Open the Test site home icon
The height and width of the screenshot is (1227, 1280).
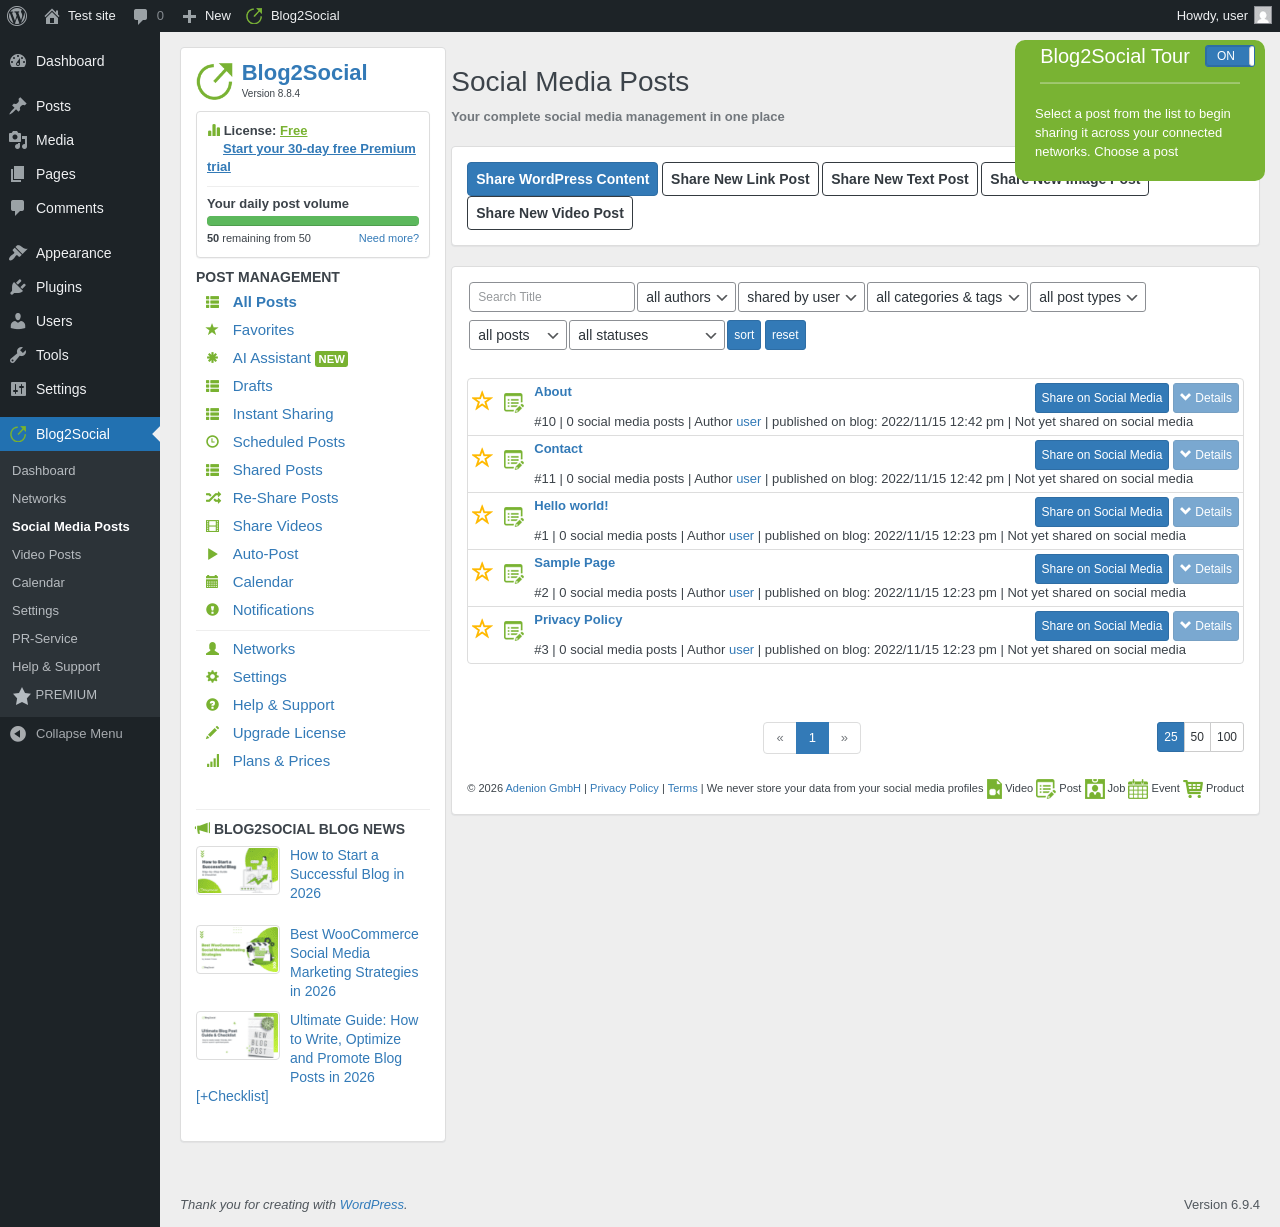[52, 16]
